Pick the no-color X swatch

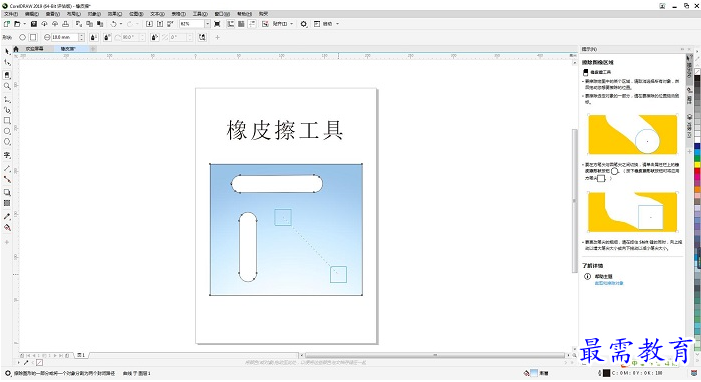tap(697, 72)
